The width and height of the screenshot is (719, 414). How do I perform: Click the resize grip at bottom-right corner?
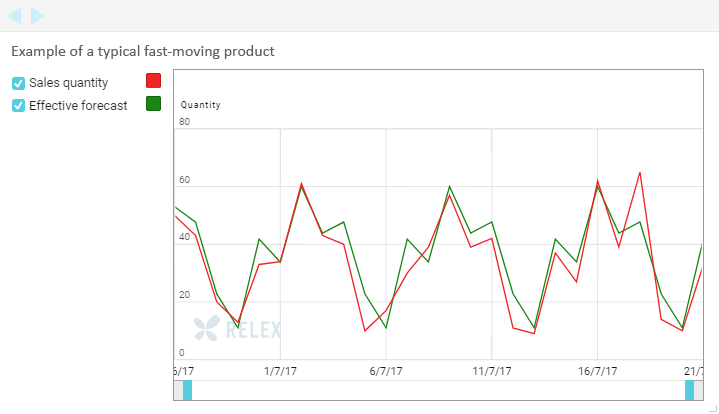point(712,408)
